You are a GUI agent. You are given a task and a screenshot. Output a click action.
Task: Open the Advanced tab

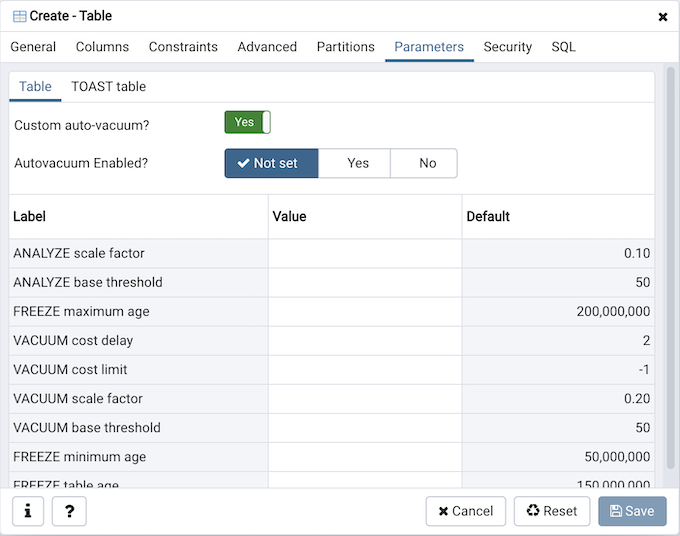pyautogui.click(x=267, y=47)
